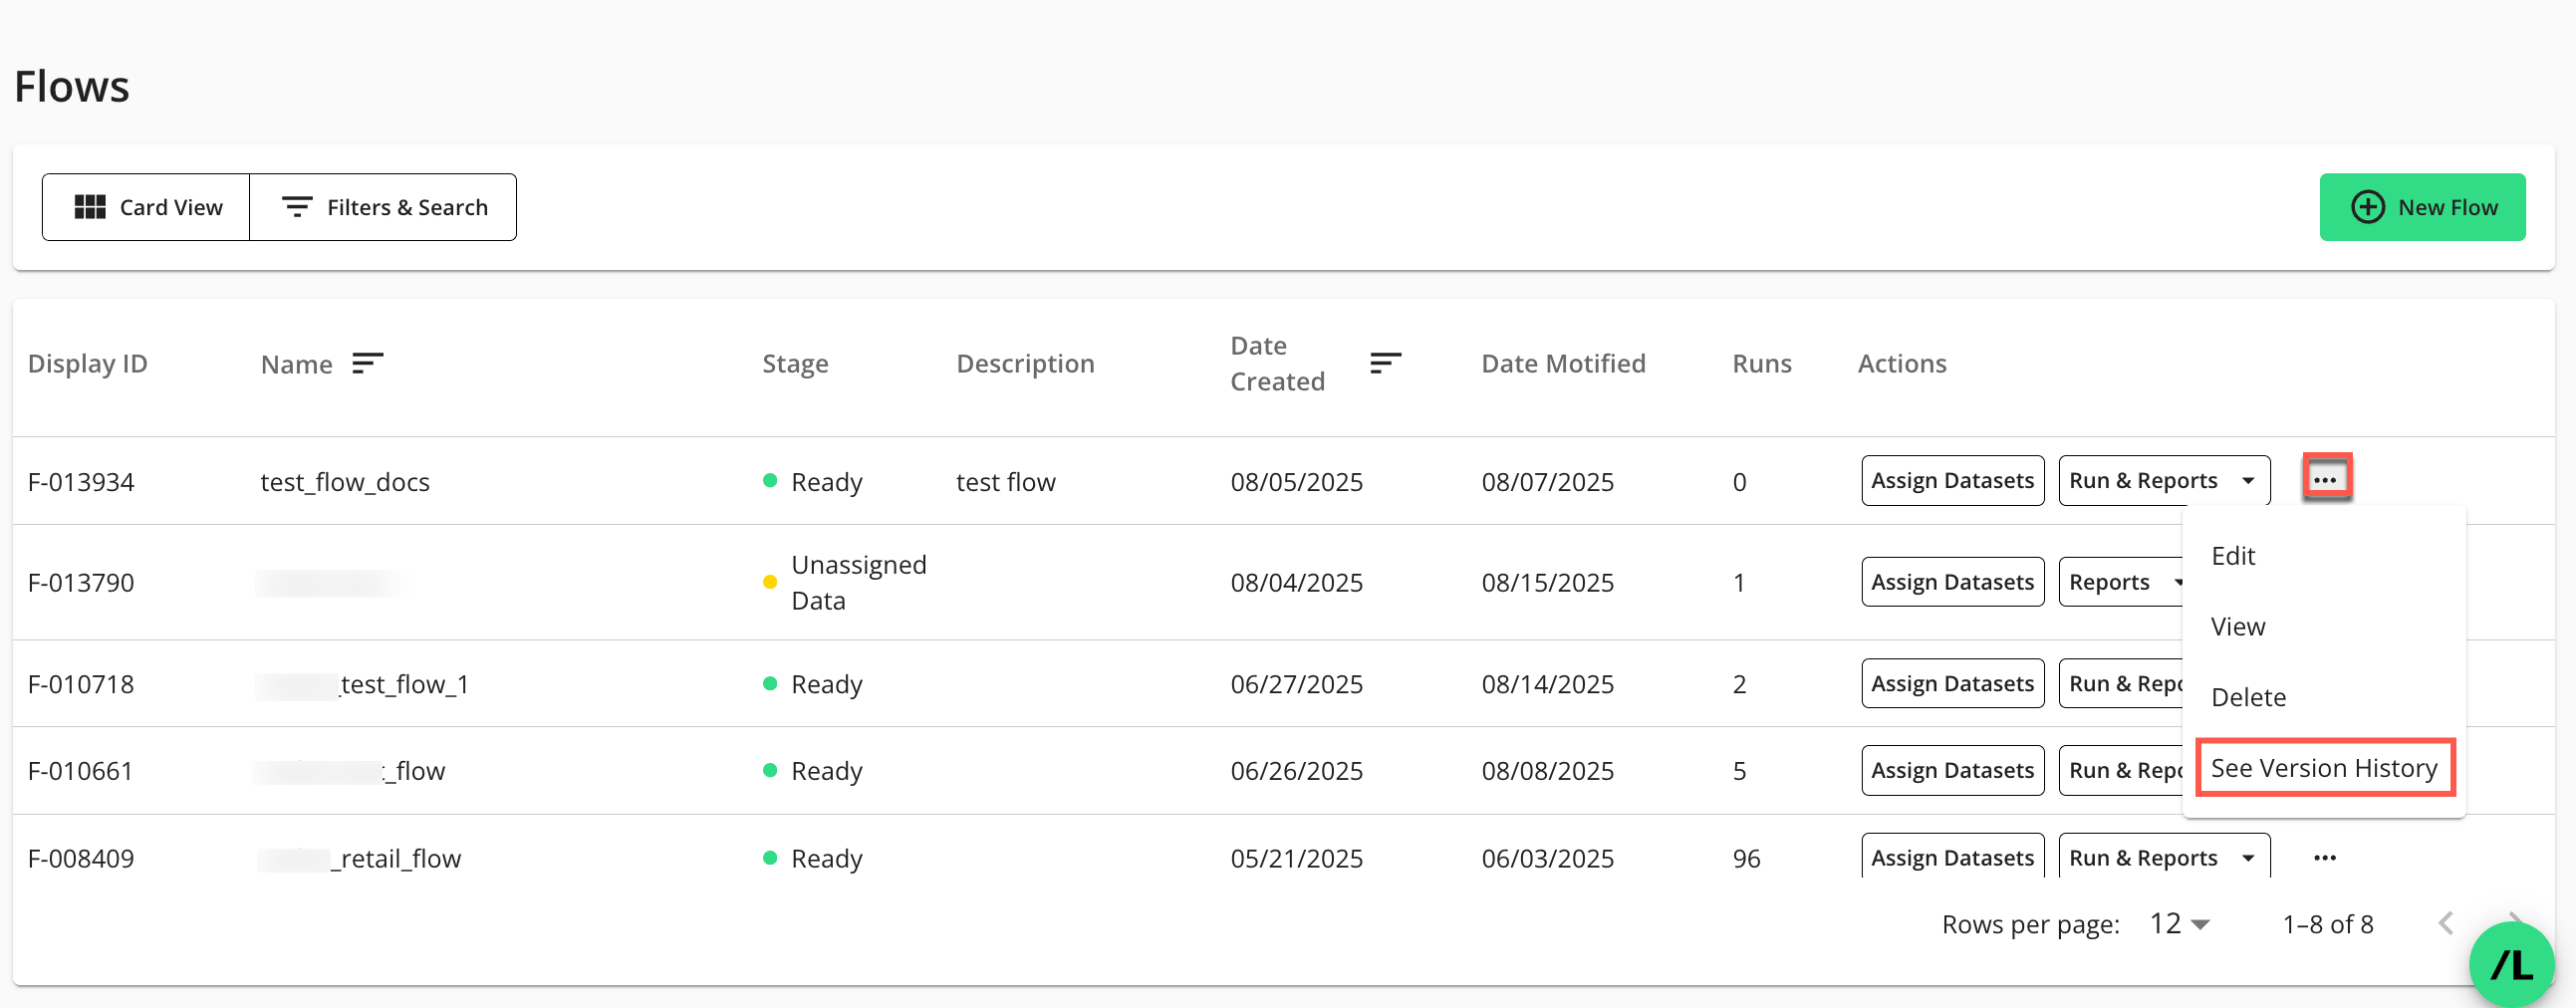Open See Version History menu item

click(2323, 768)
